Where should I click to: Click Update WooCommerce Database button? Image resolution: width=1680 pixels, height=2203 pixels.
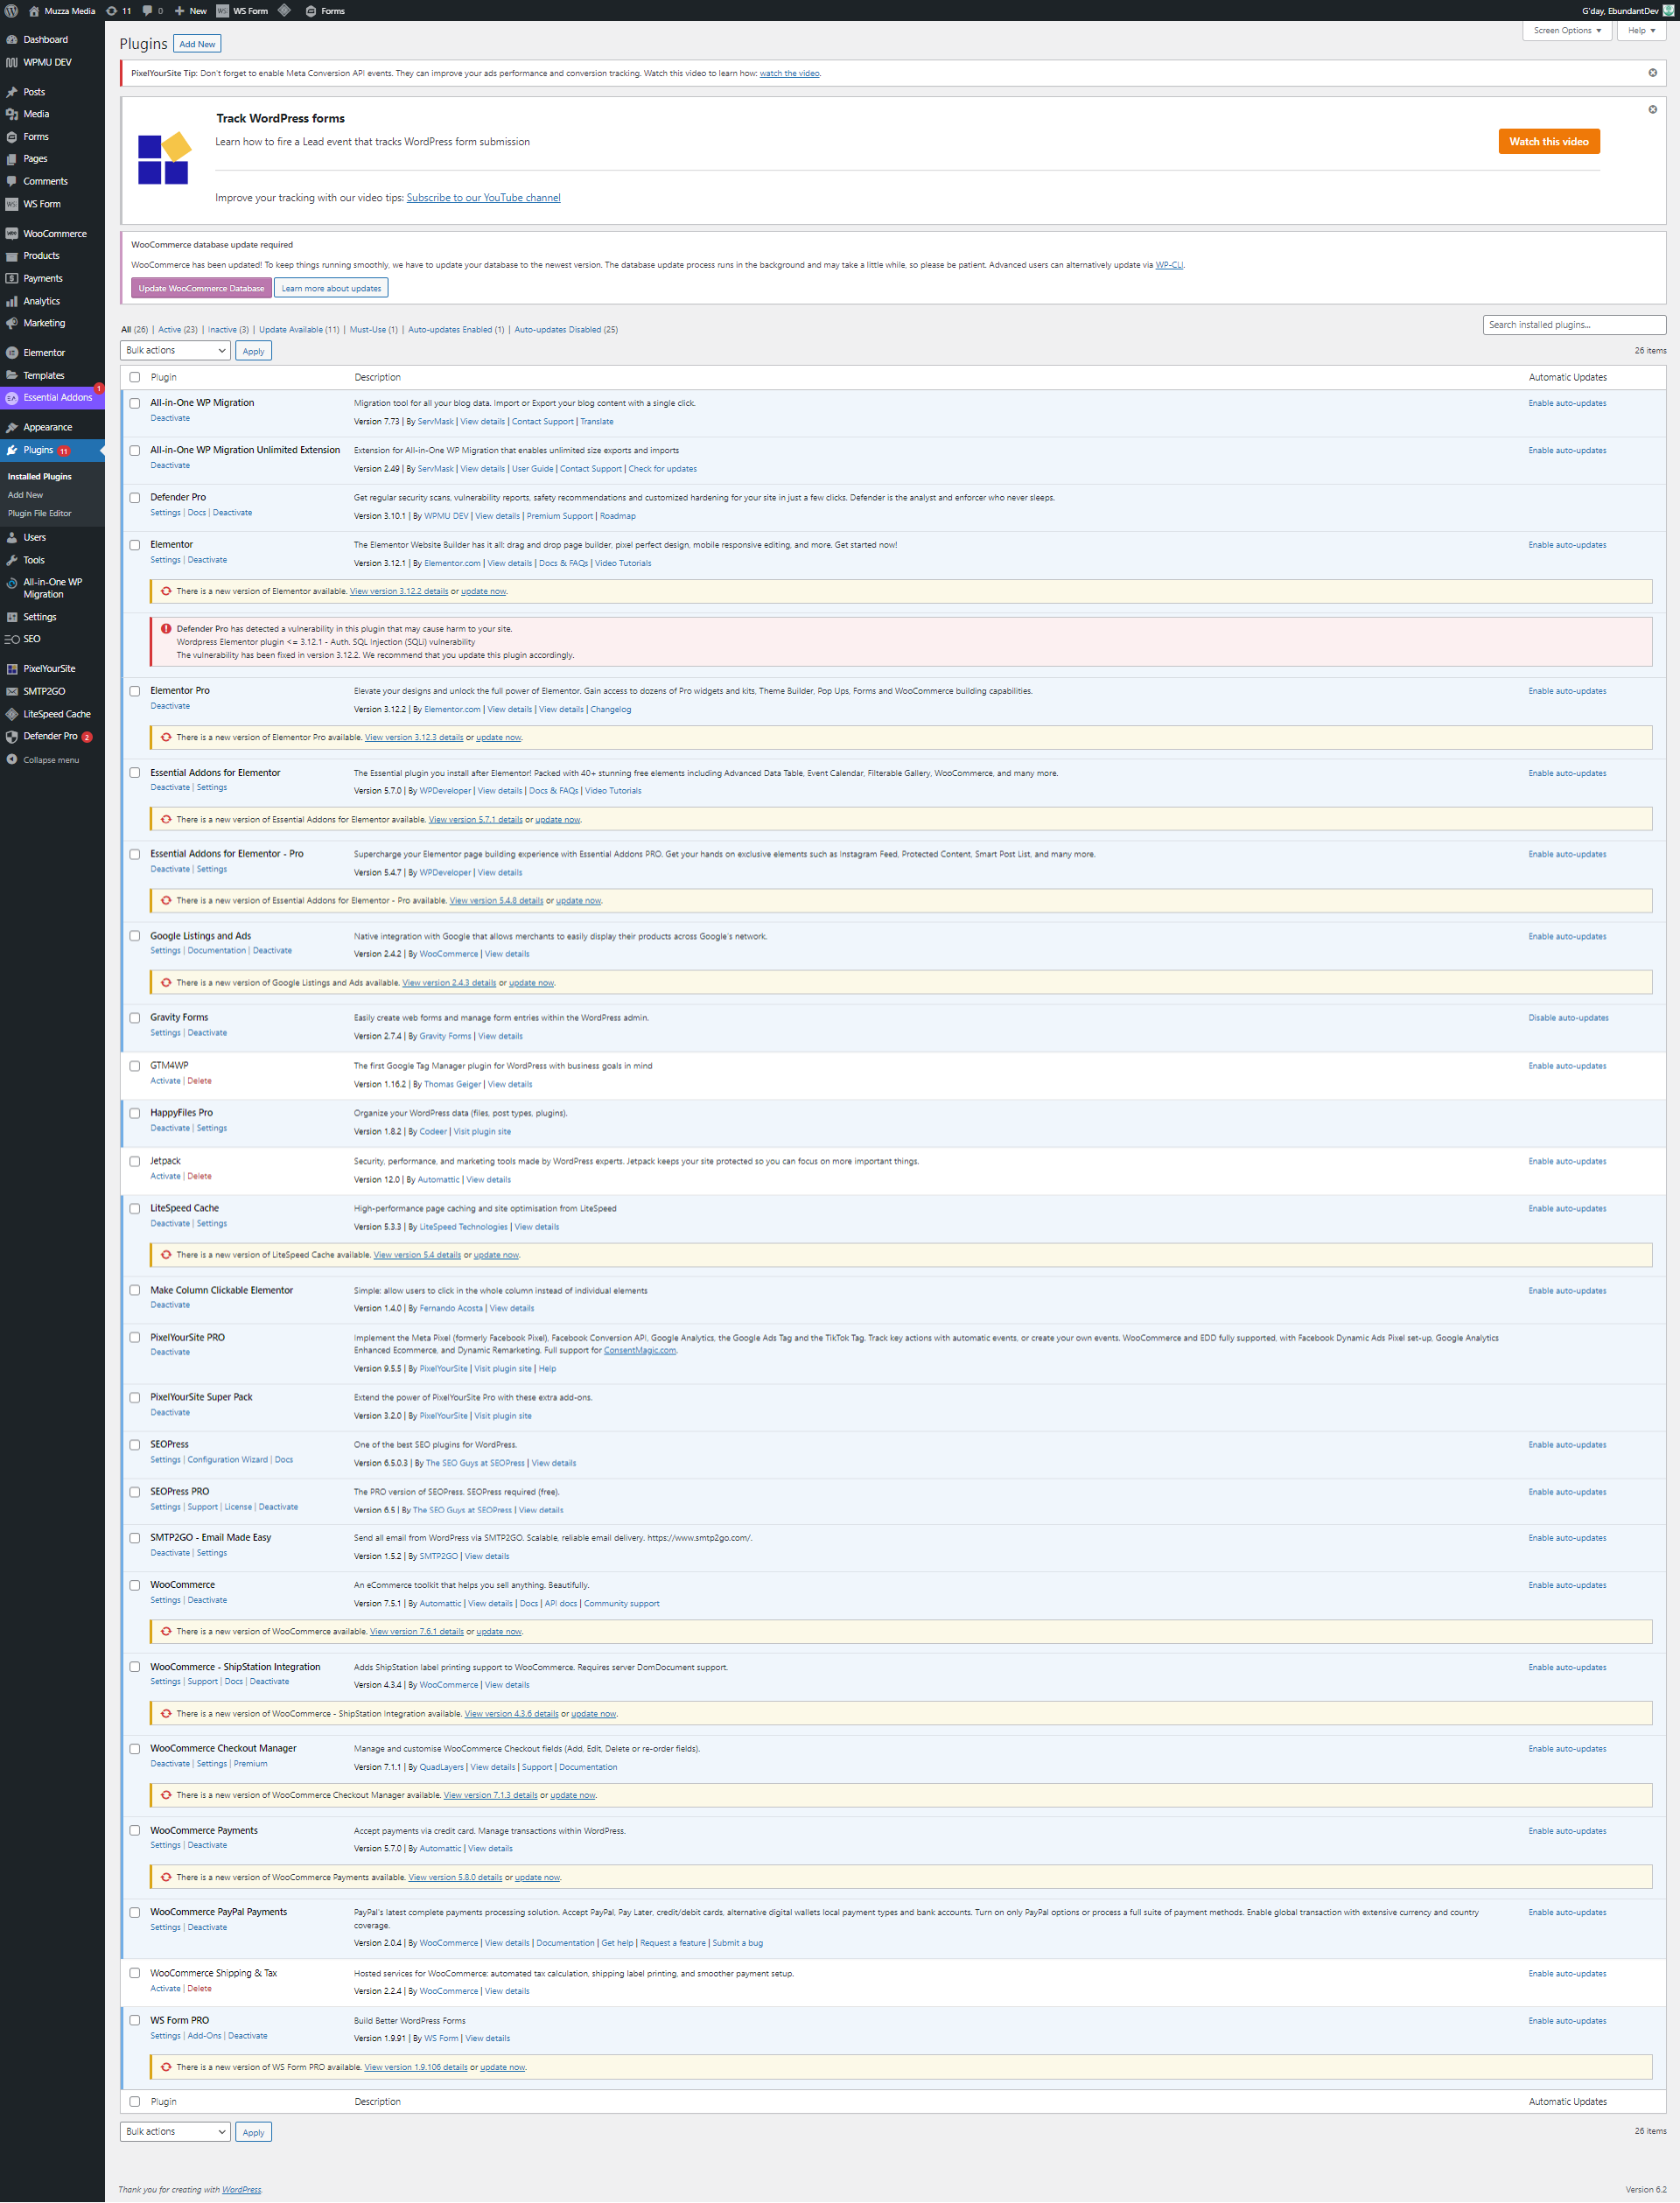(x=201, y=288)
